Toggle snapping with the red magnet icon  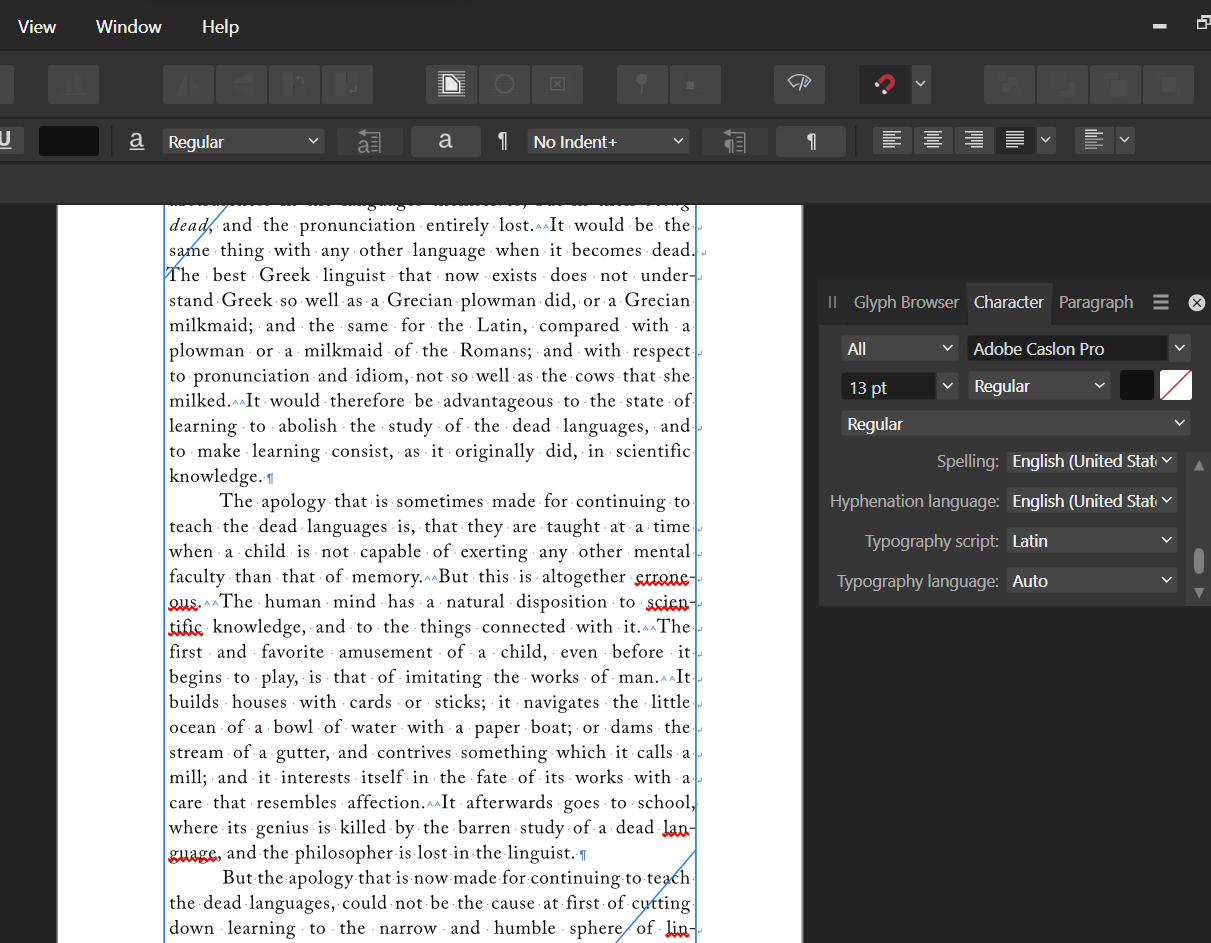(884, 85)
